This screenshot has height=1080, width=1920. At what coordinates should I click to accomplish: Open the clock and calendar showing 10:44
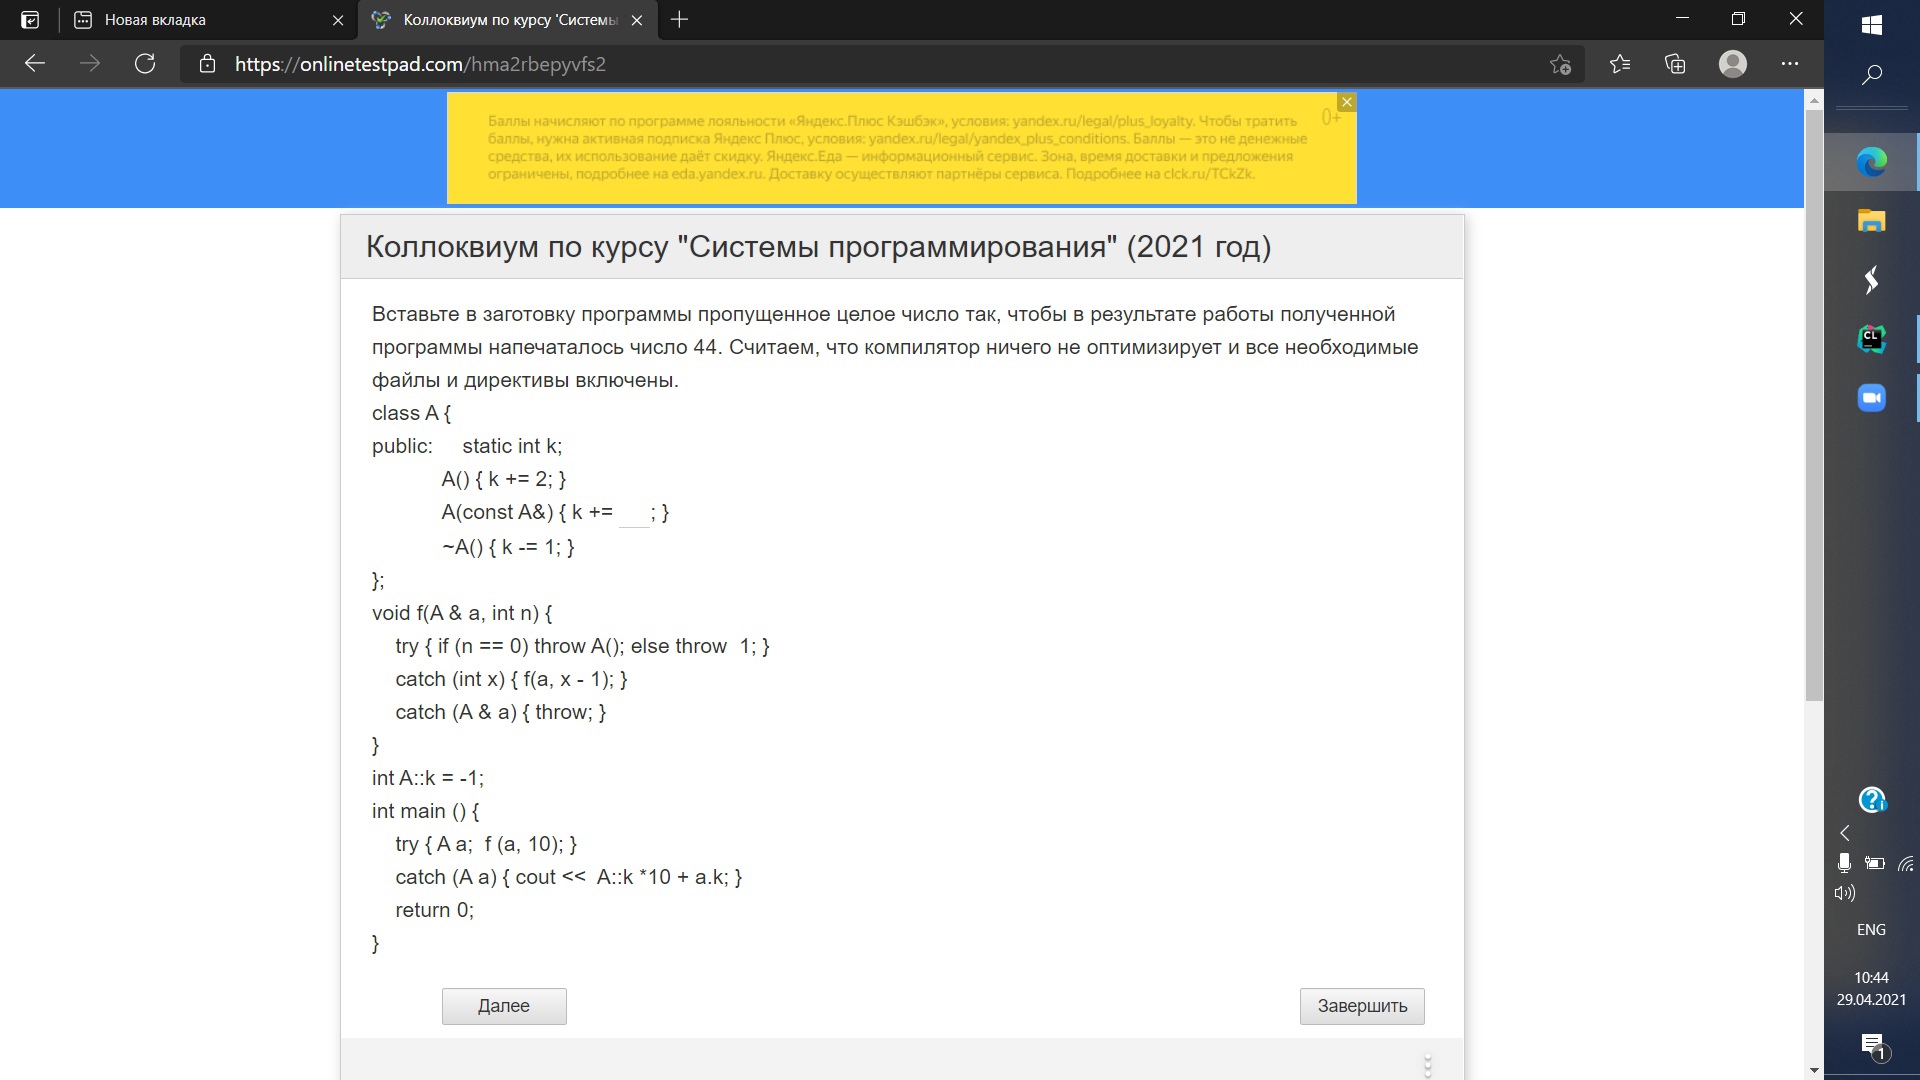pyautogui.click(x=1871, y=988)
